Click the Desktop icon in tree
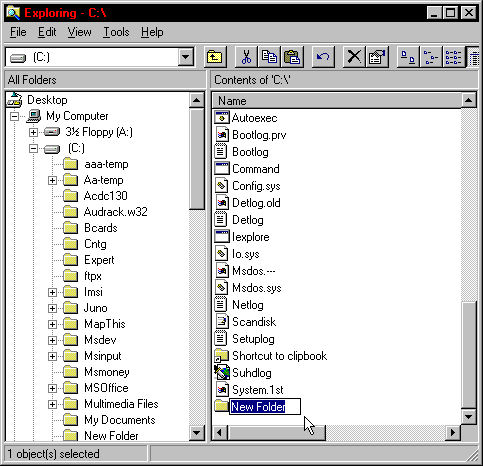The image size is (483, 466). [x=15, y=100]
